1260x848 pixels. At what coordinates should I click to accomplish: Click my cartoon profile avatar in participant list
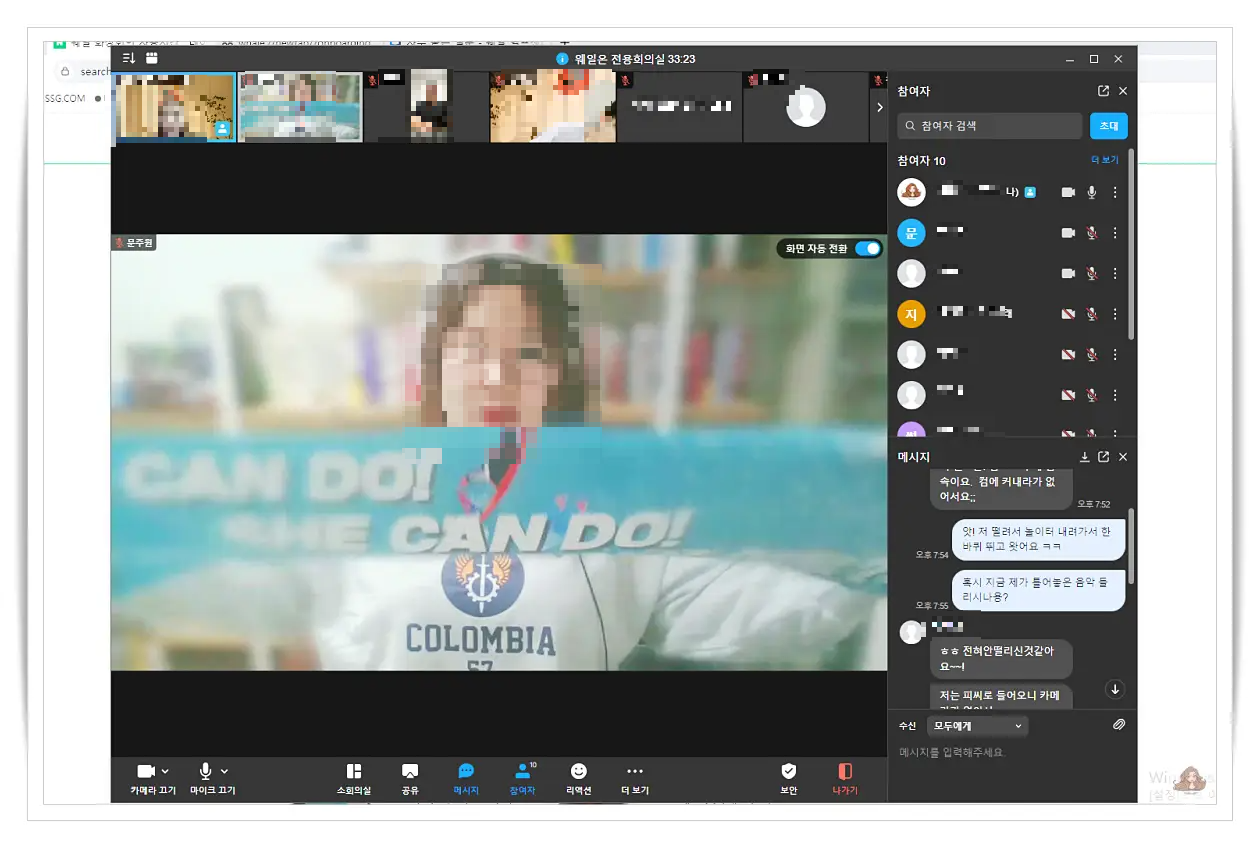click(911, 192)
